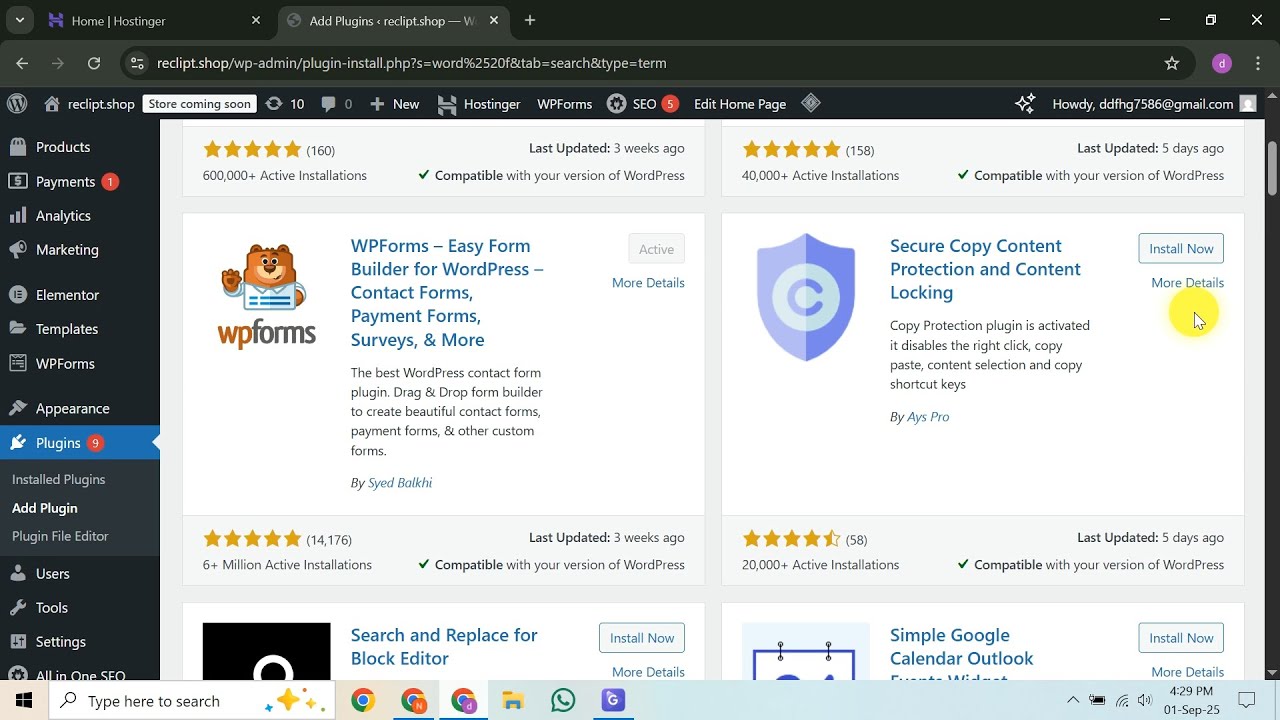The image size is (1280, 720).
Task: Install Simple Google Calendar Outlook plugin
Action: [x=1181, y=638]
